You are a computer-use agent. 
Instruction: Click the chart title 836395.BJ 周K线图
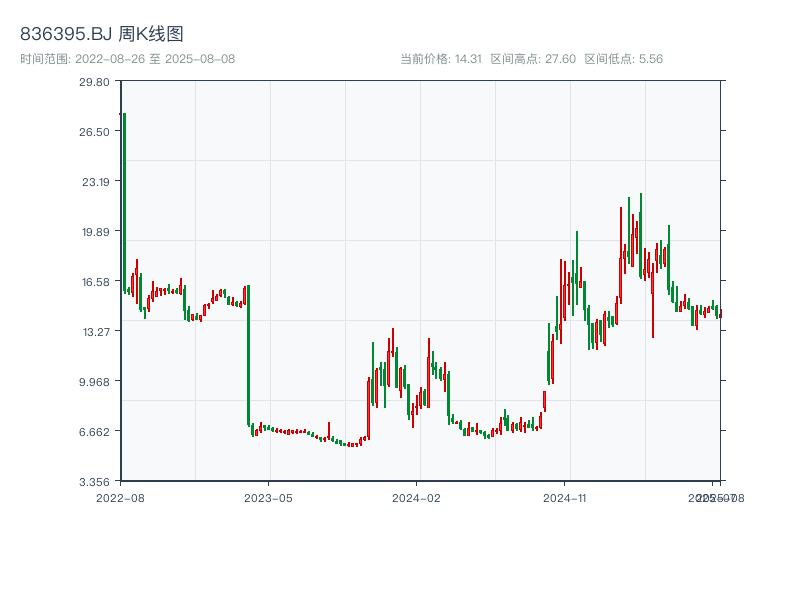click(102, 34)
